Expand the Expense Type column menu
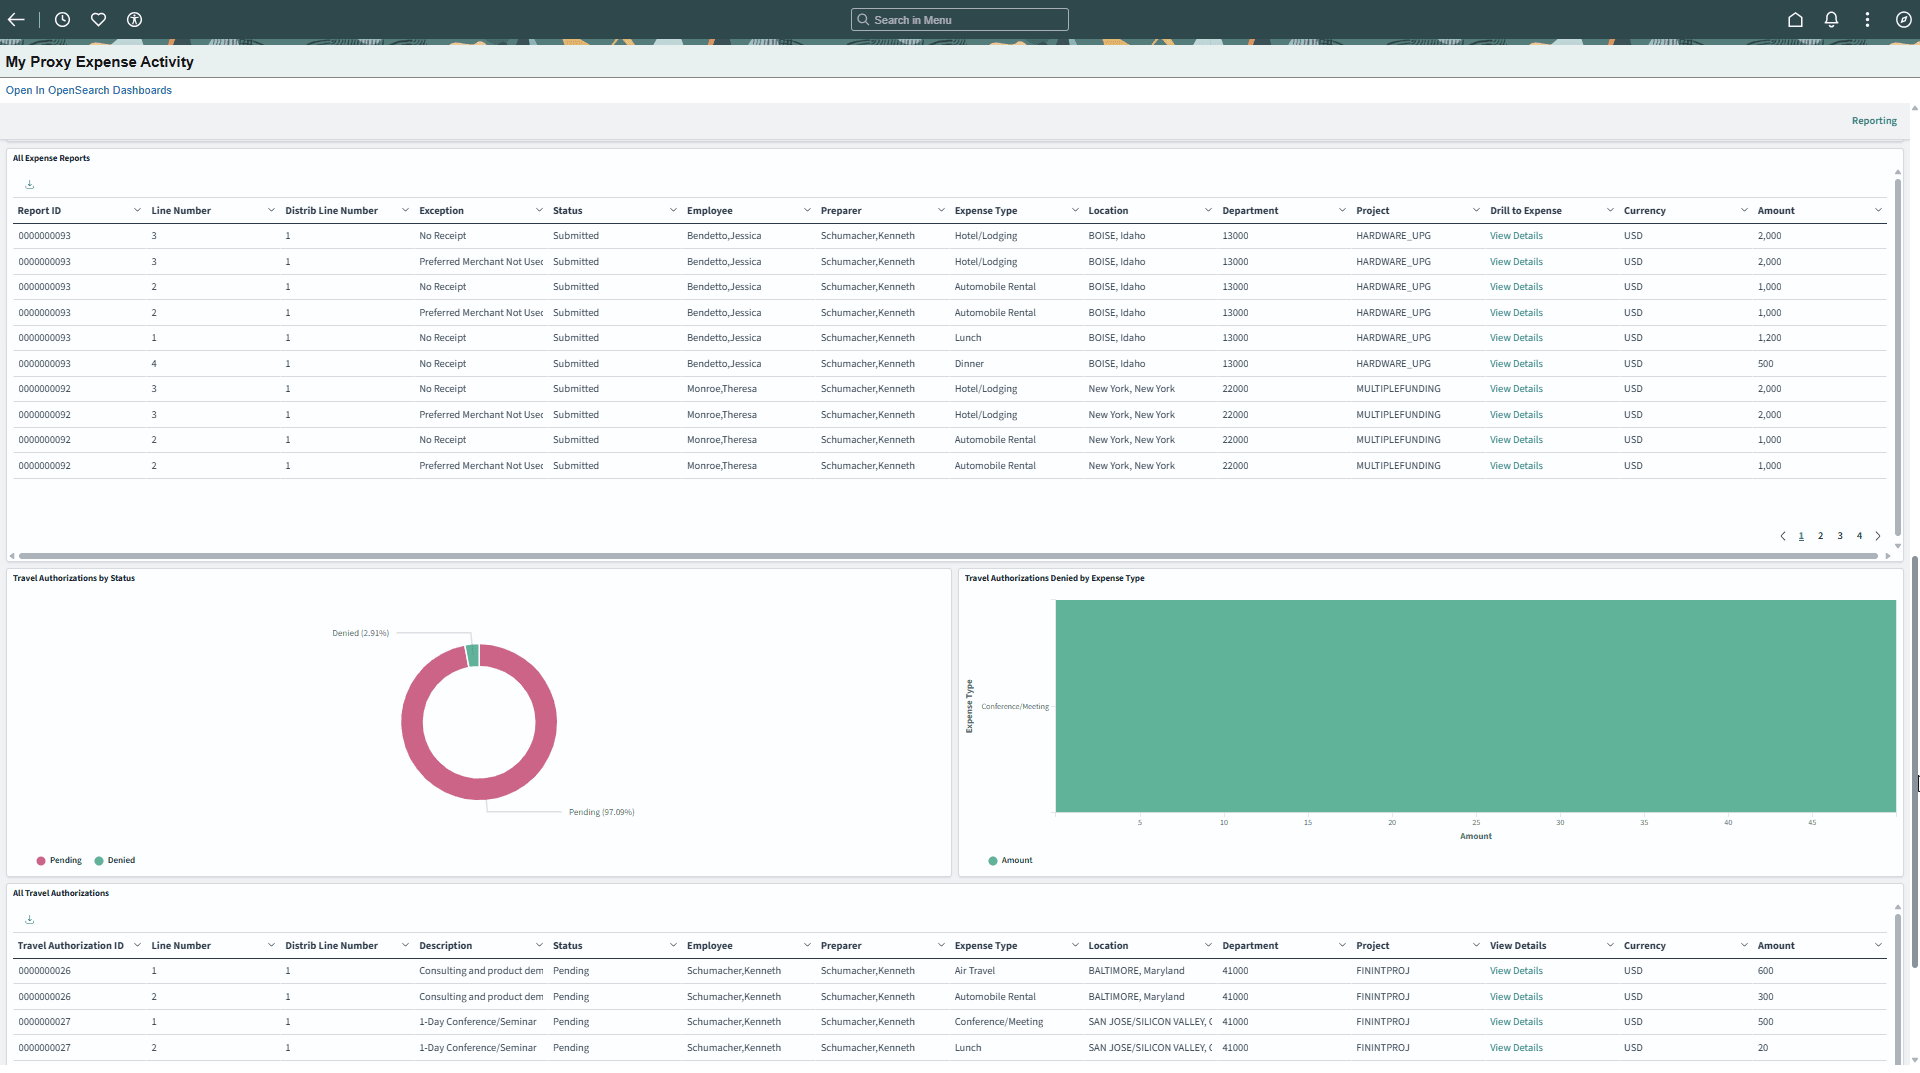 tap(1074, 210)
